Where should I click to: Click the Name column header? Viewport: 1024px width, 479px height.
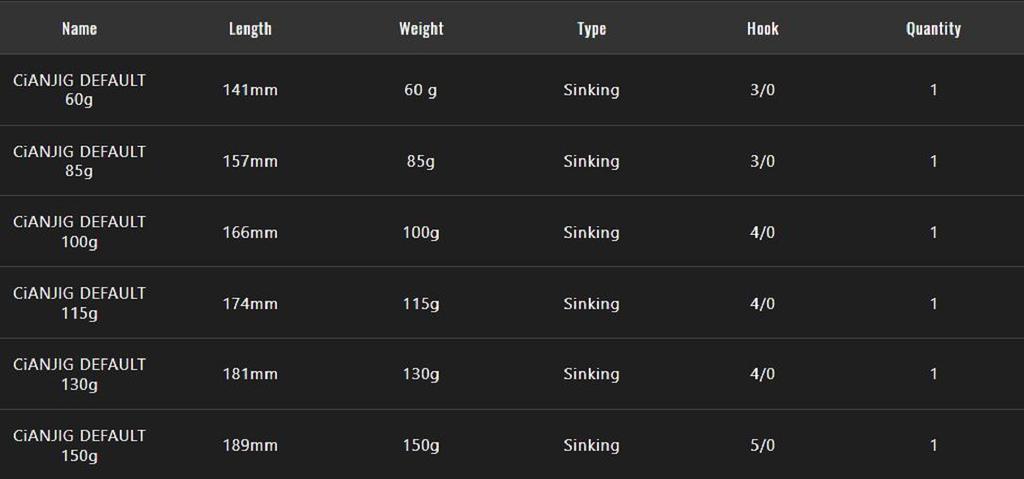click(79, 29)
